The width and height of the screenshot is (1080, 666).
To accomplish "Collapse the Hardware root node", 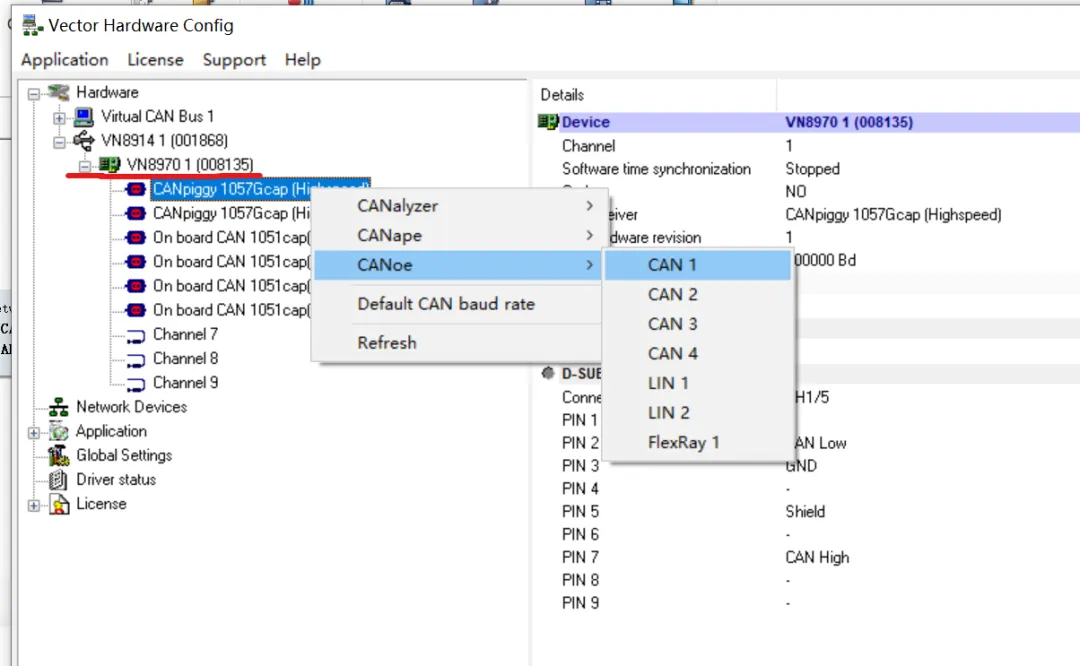I will point(34,93).
